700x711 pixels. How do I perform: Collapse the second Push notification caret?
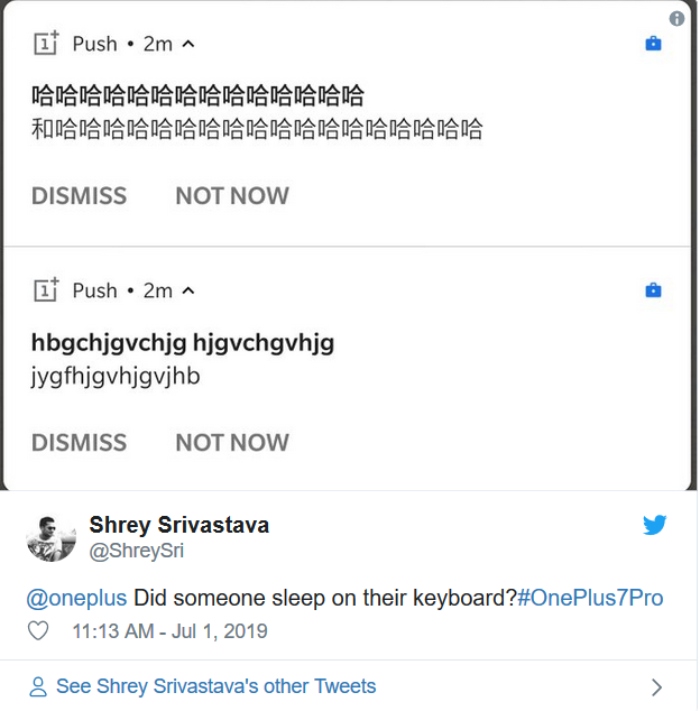(x=189, y=291)
